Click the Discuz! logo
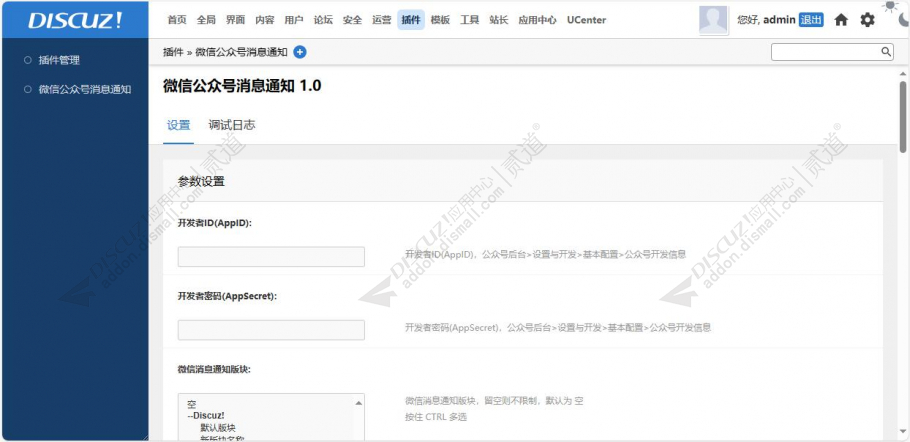Viewport: 910px width, 442px height. tap(75, 20)
